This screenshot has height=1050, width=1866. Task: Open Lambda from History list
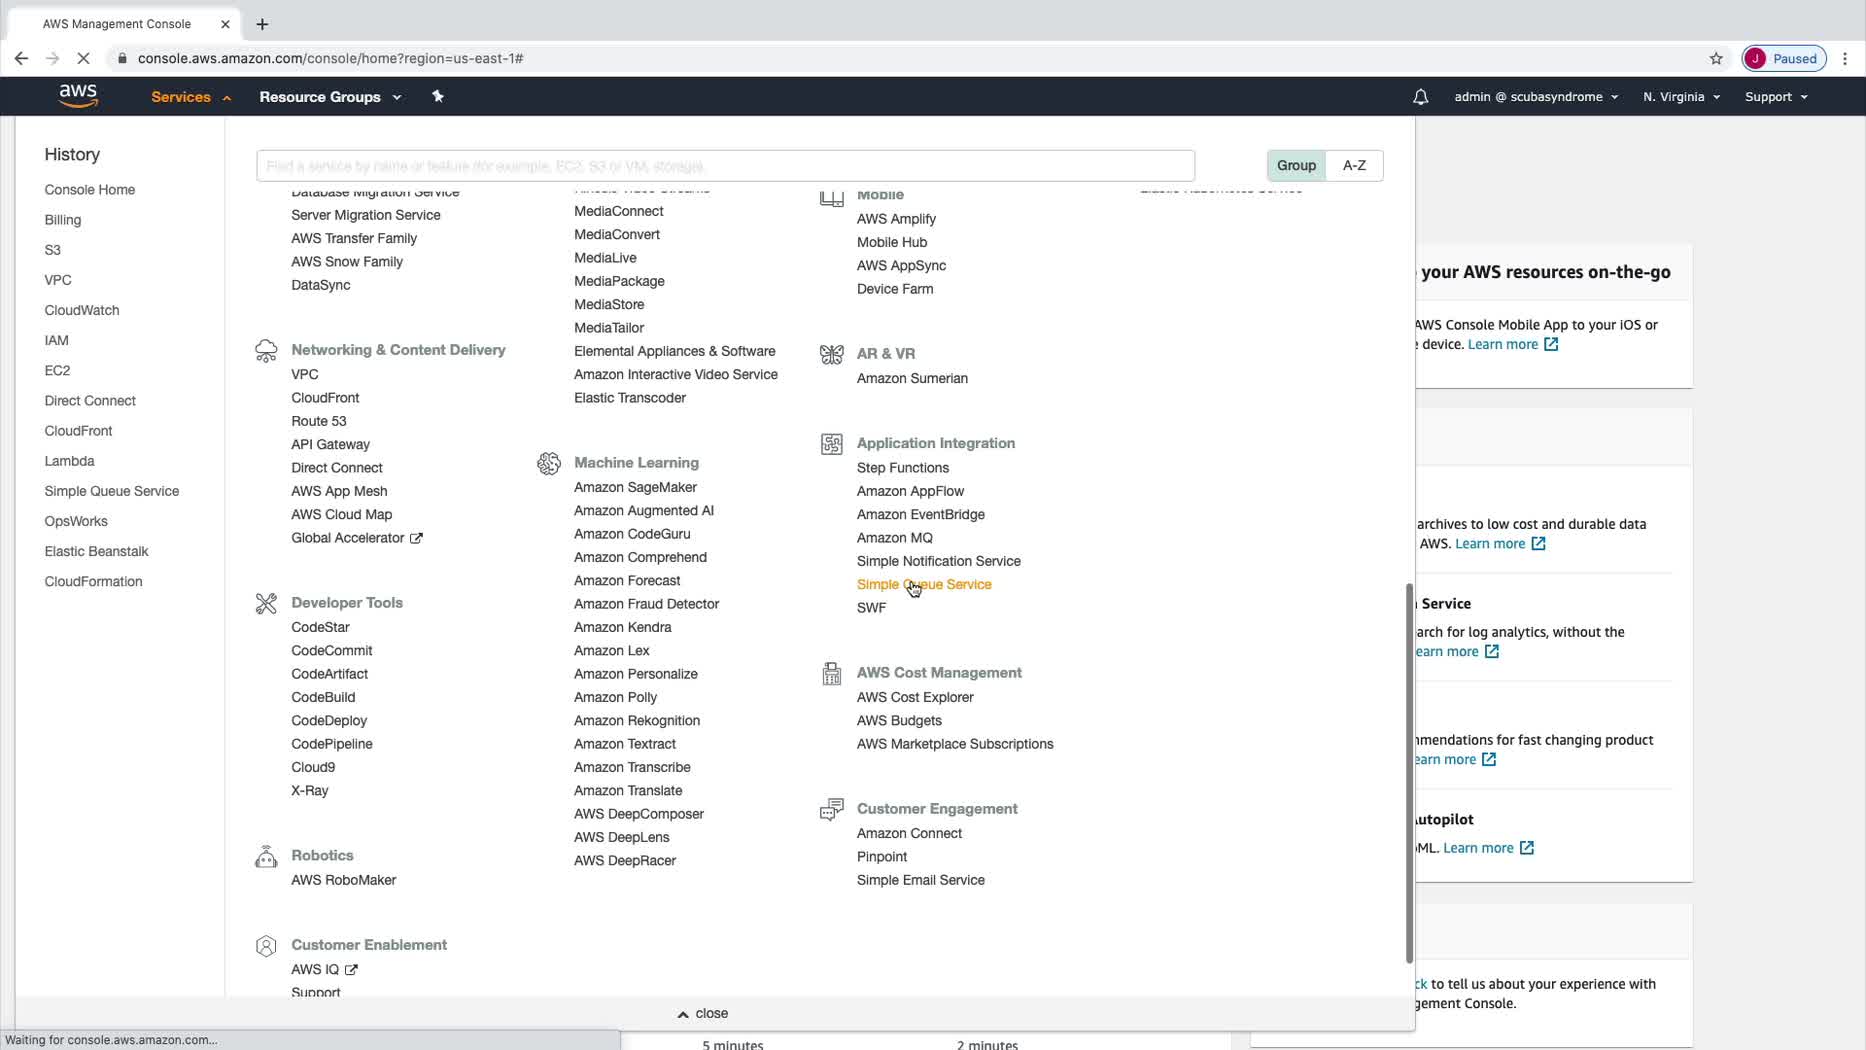[69, 461]
